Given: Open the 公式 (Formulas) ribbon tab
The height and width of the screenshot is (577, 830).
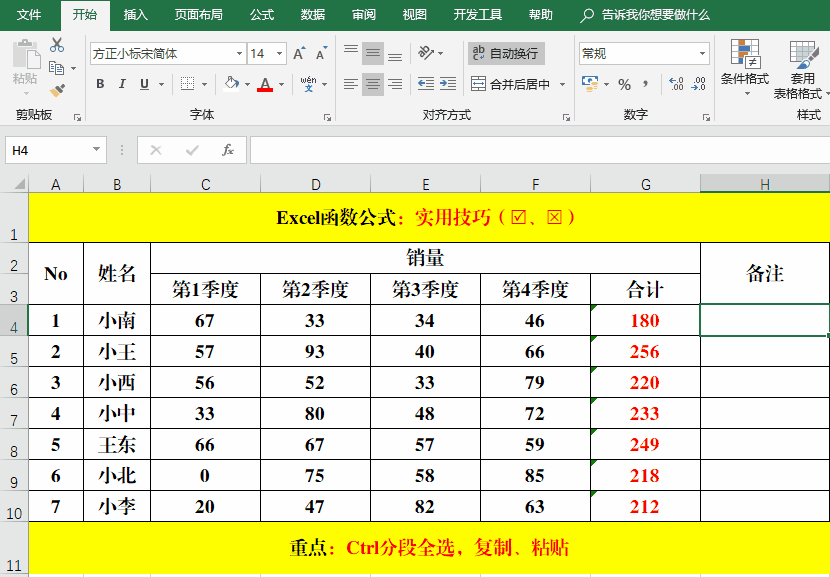Looking at the screenshot, I should pyautogui.click(x=262, y=15).
